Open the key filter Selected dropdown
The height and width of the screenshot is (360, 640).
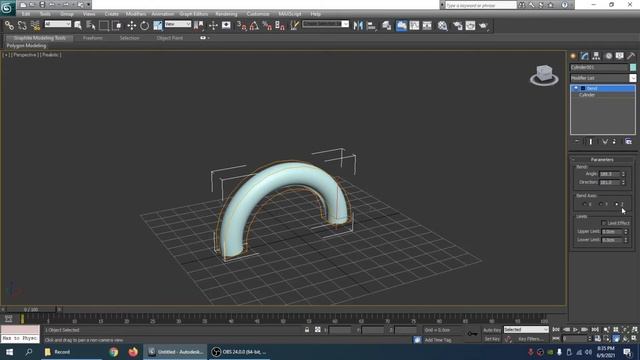coord(526,330)
